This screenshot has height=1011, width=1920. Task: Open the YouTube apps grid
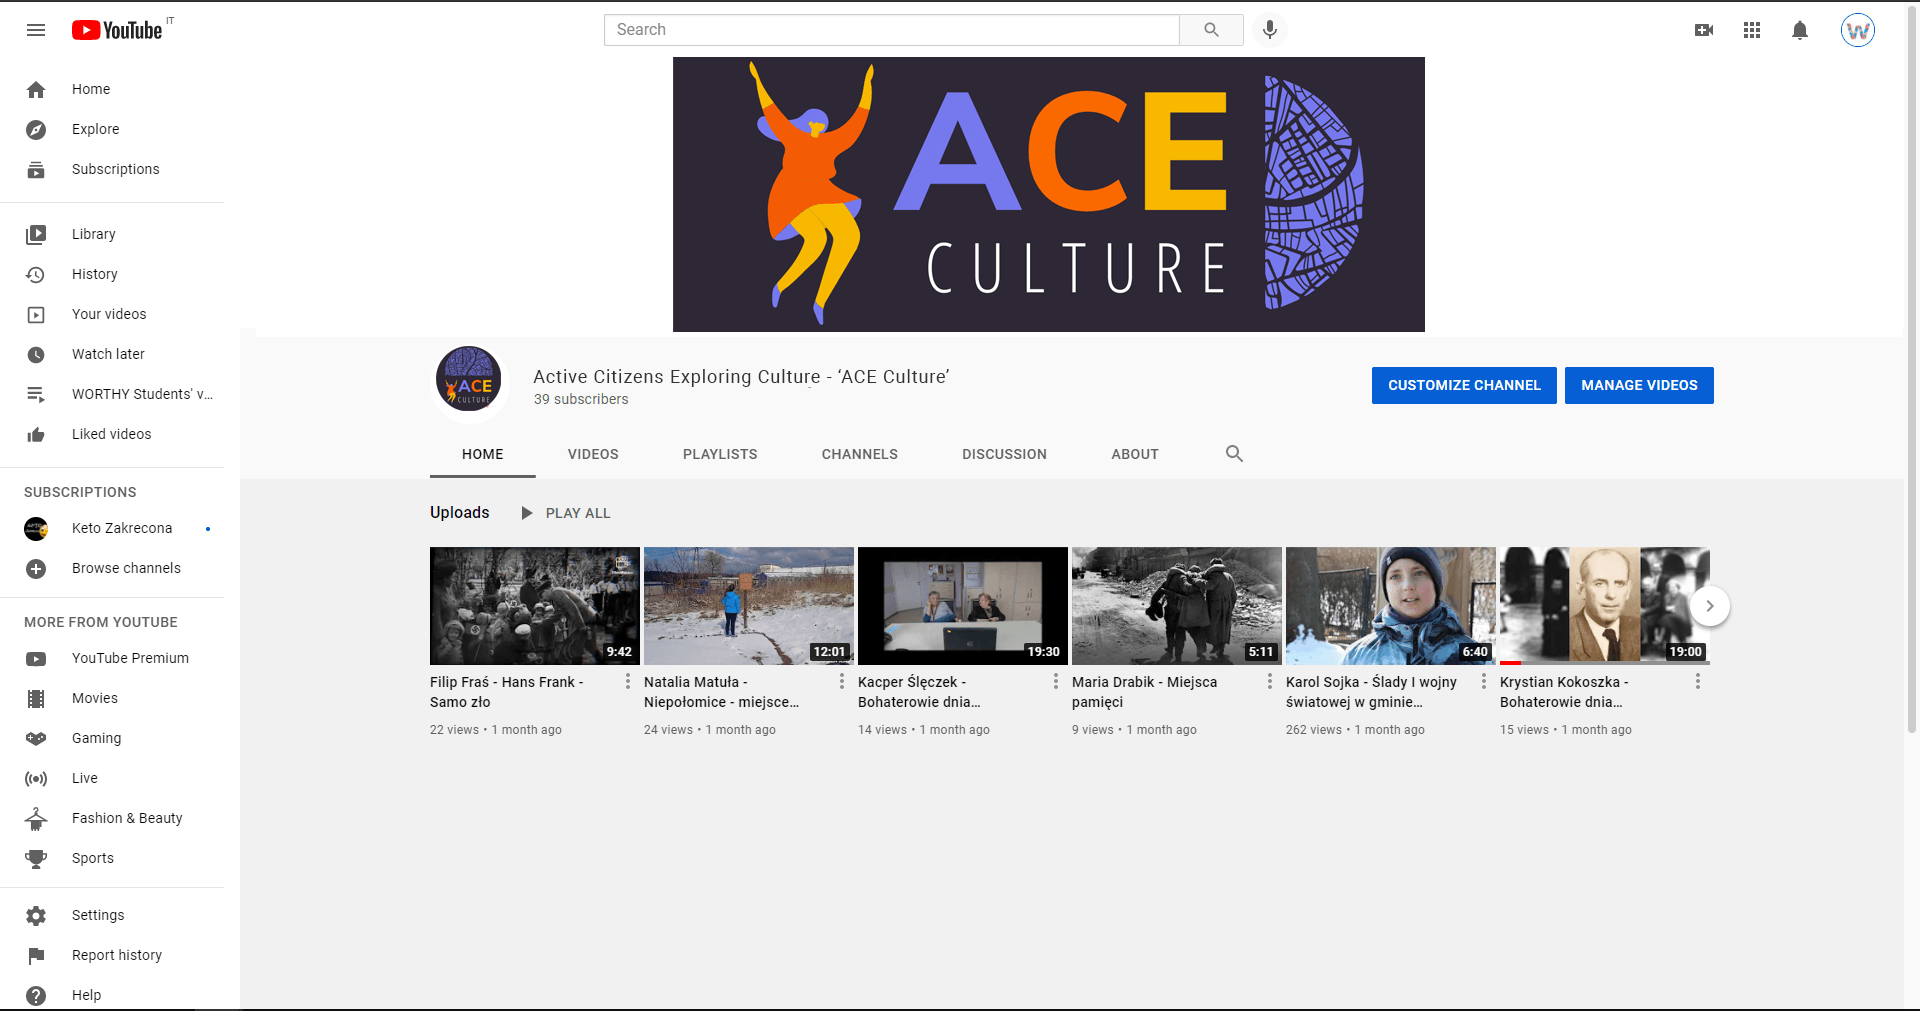point(1752,30)
